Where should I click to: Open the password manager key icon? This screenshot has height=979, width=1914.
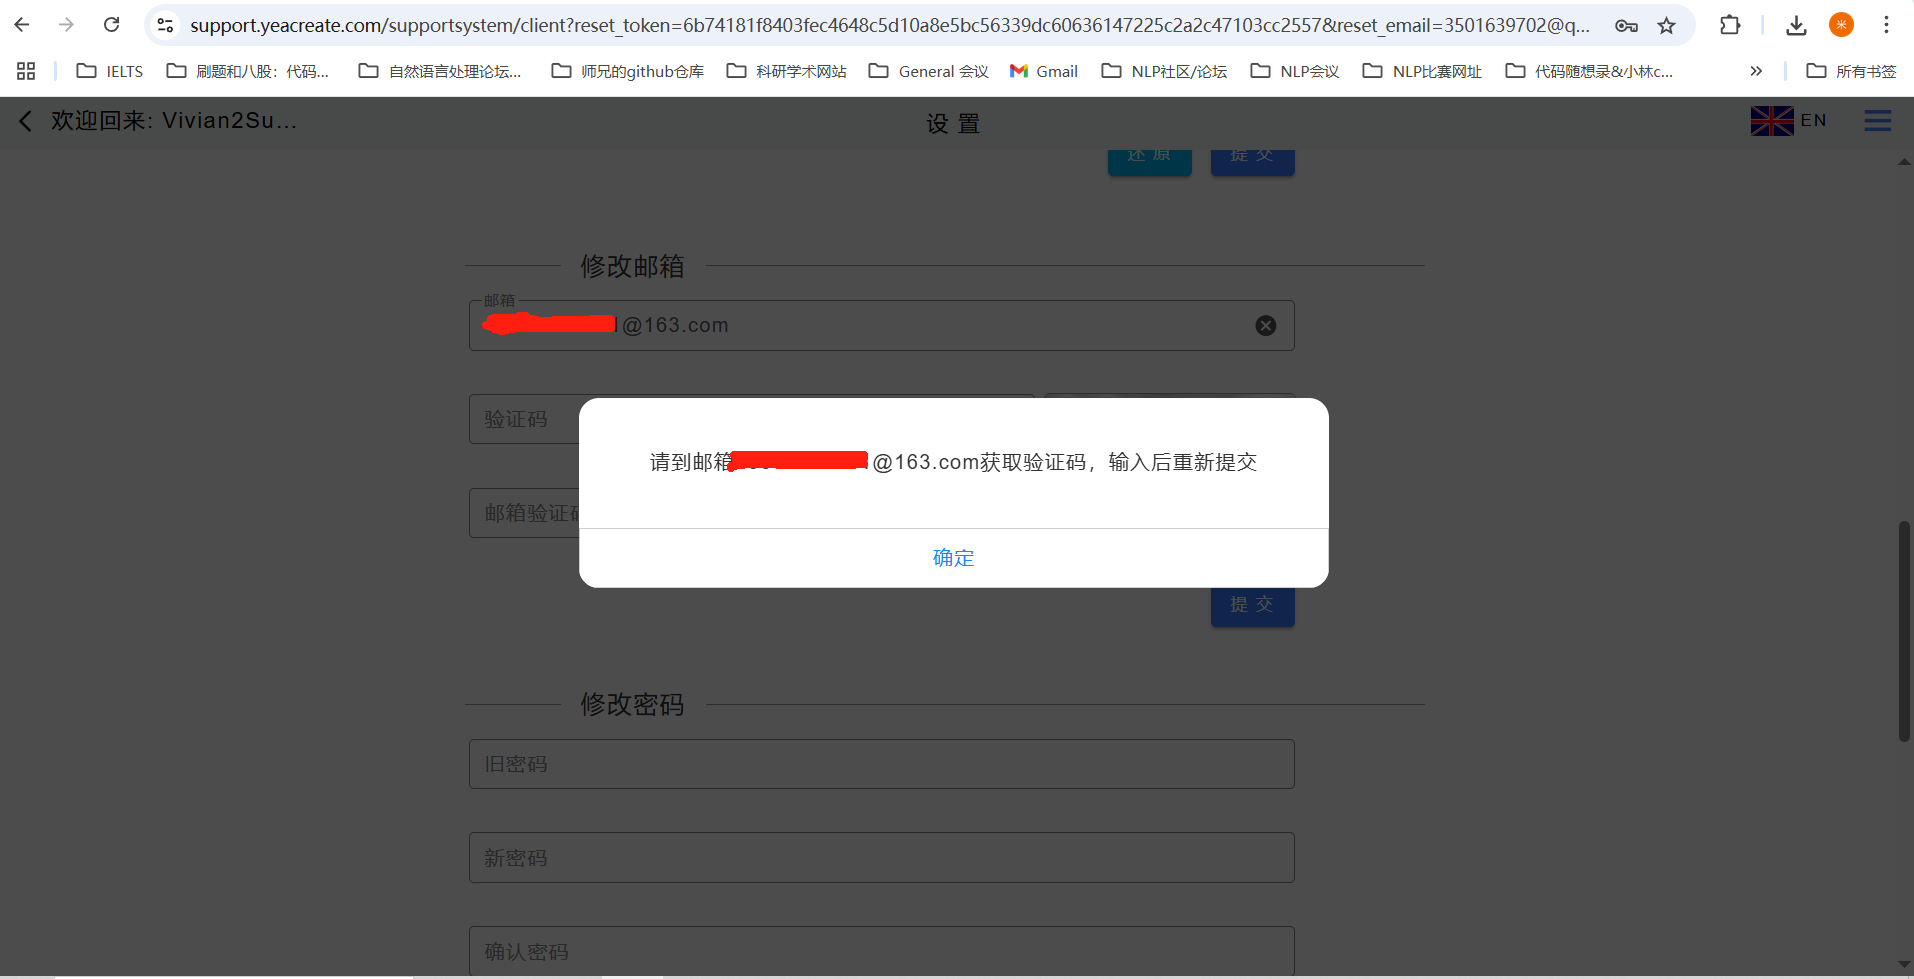click(1626, 25)
